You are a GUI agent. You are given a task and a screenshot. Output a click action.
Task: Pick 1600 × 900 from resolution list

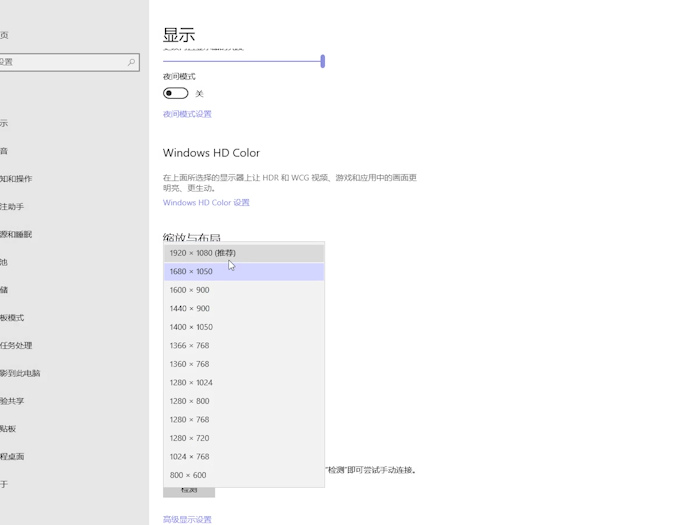pyautogui.click(x=244, y=290)
